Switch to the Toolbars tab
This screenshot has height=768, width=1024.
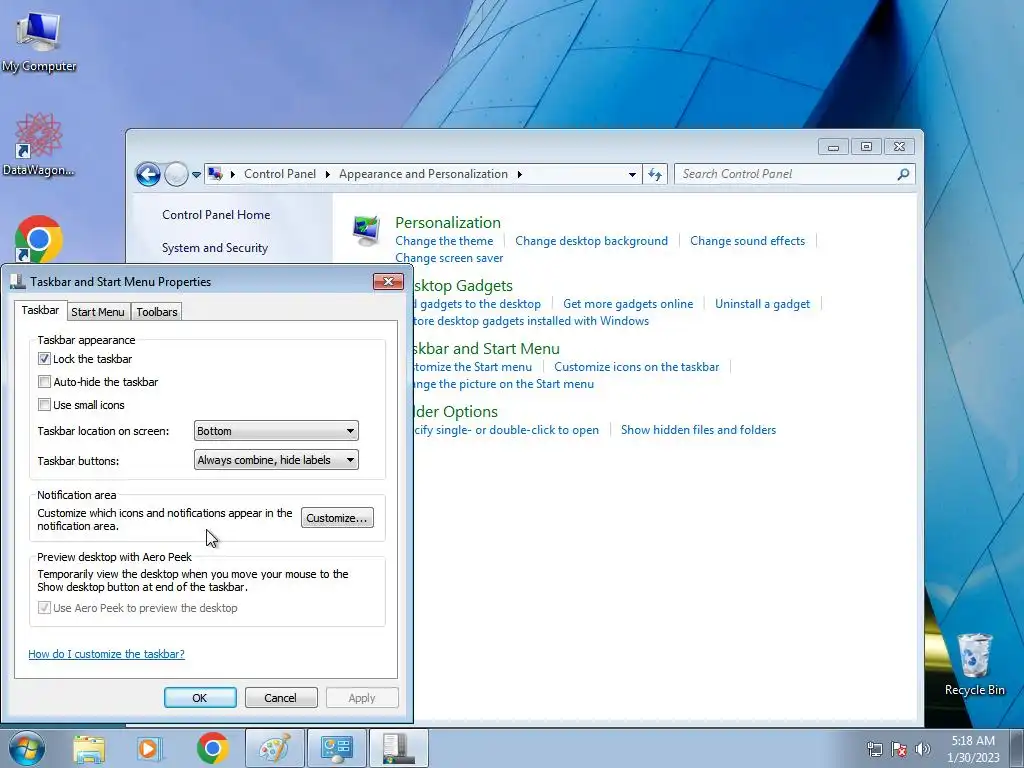[x=157, y=312]
